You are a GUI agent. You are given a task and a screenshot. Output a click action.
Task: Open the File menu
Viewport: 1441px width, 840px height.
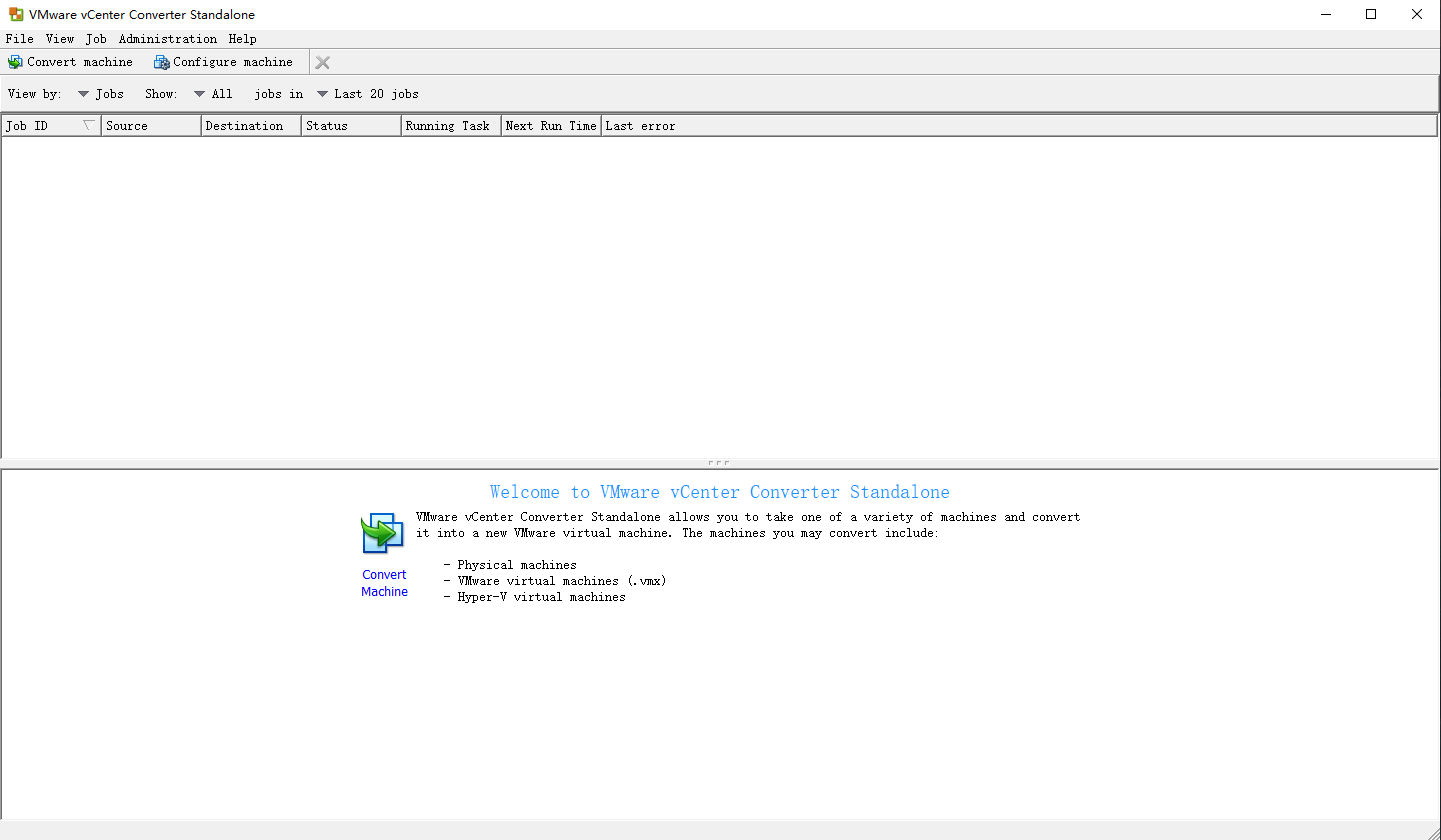[19, 39]
